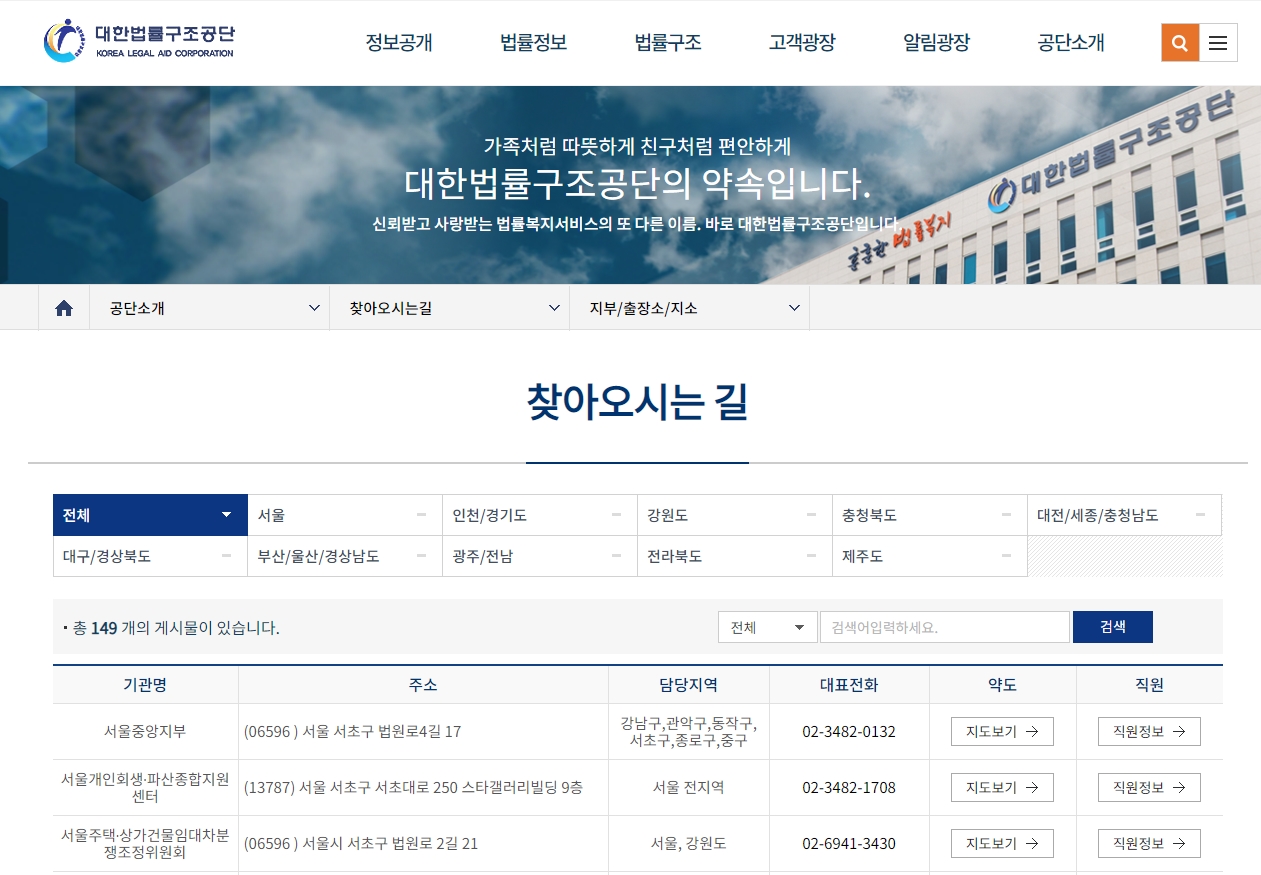Expand the 찾아오시는길 breadcrumb dropdown

click(450, 308)
